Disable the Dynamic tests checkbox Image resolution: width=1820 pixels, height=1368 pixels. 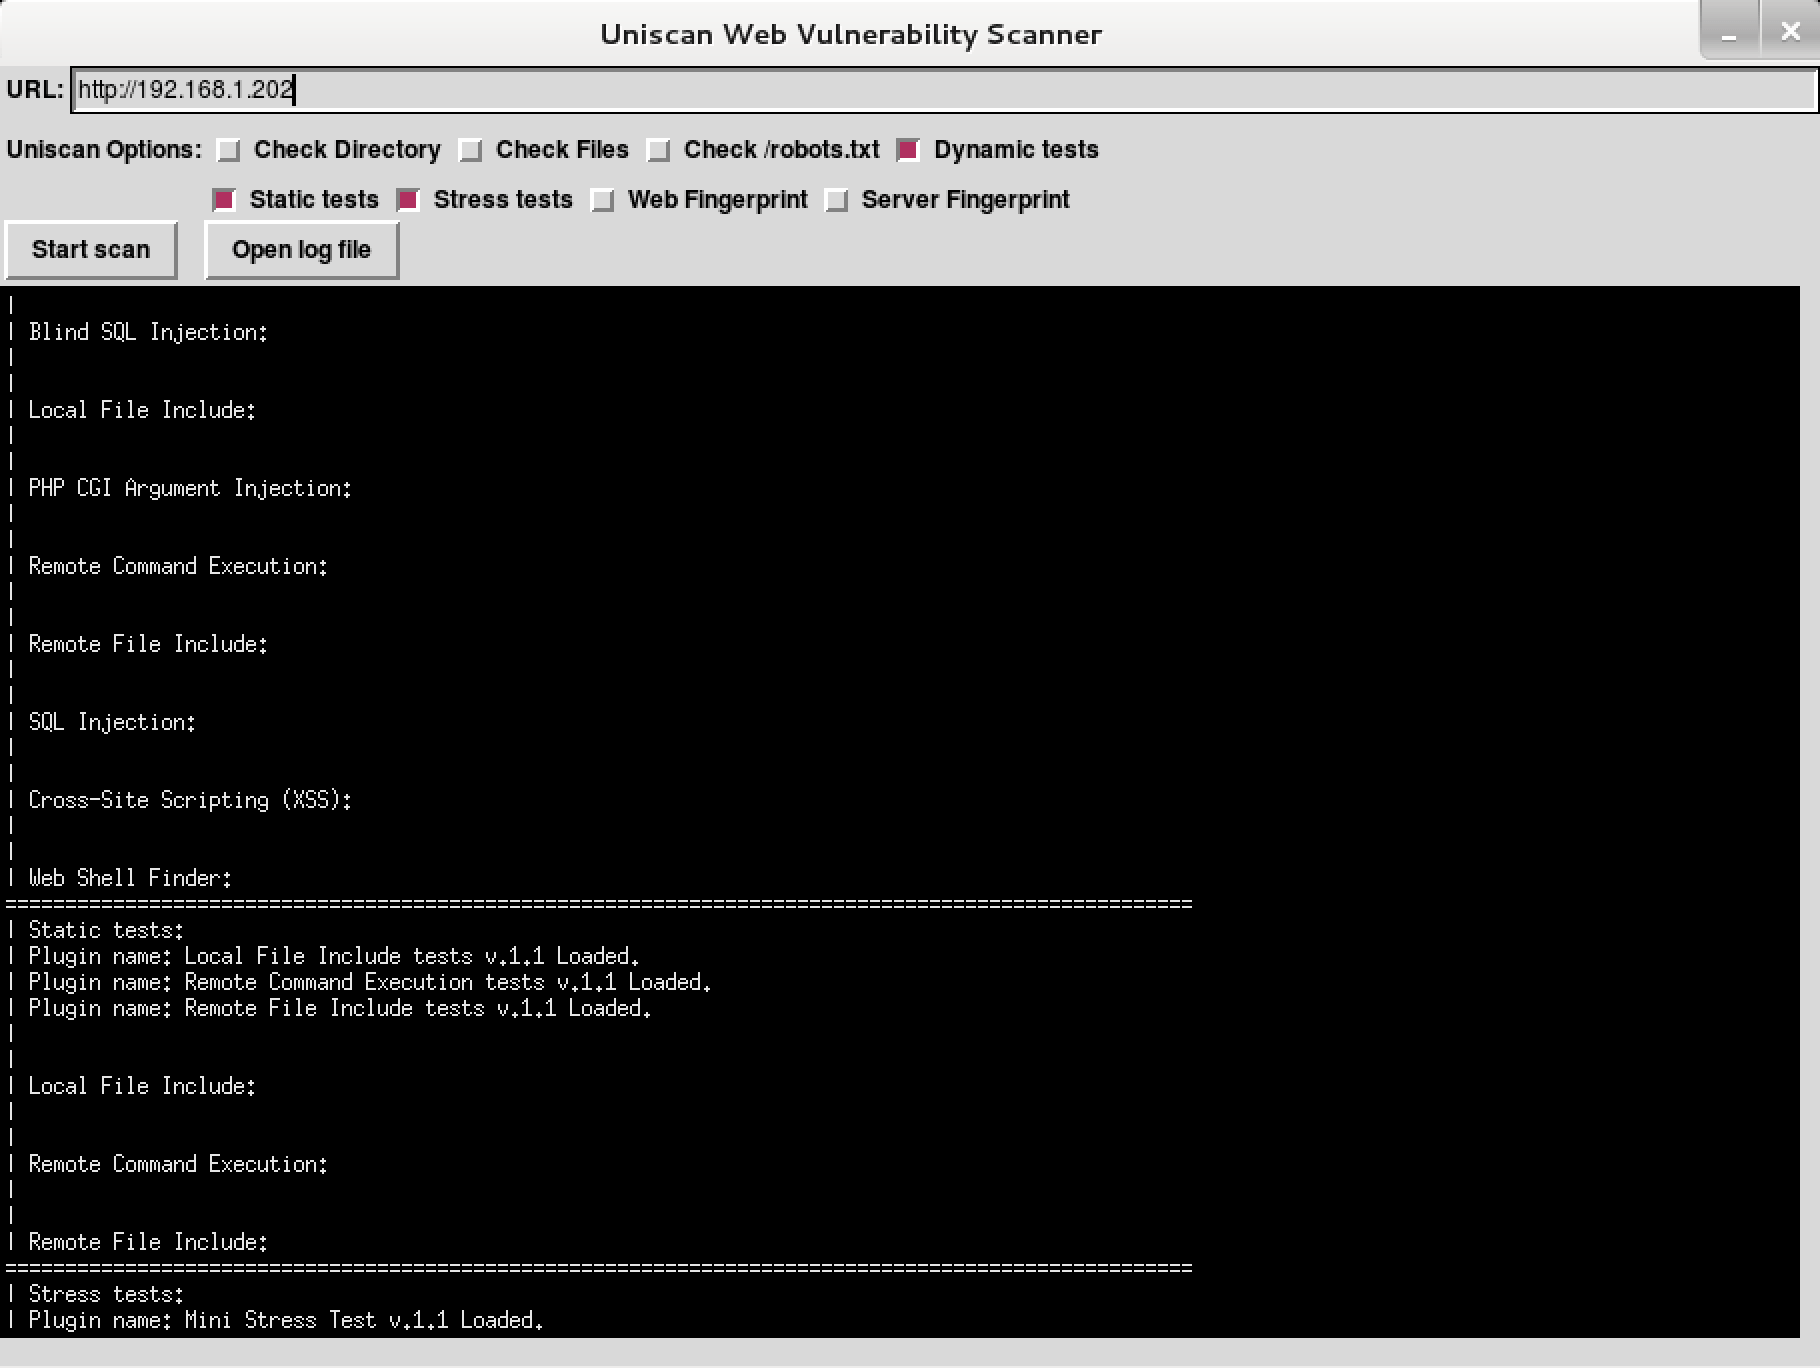tap(908, 150)
